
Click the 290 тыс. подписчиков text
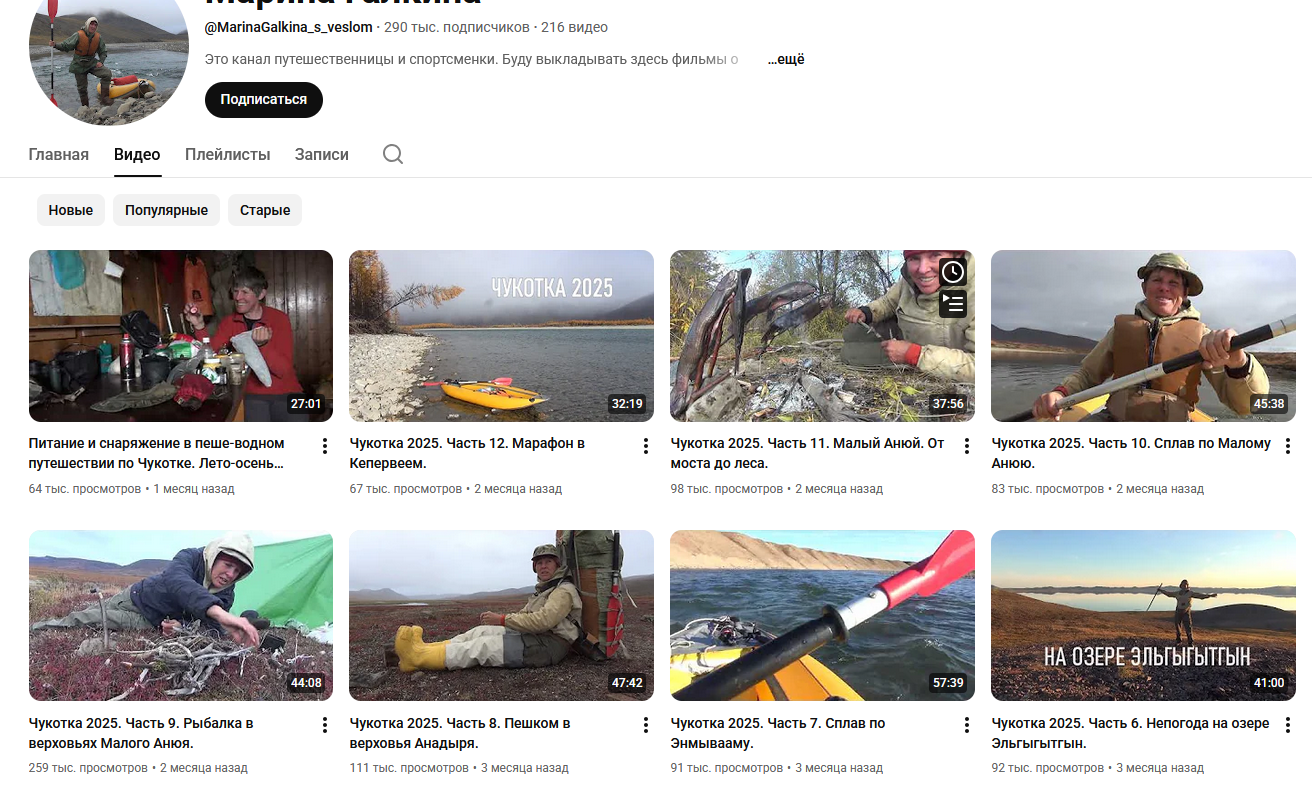[x=457, y=28]
